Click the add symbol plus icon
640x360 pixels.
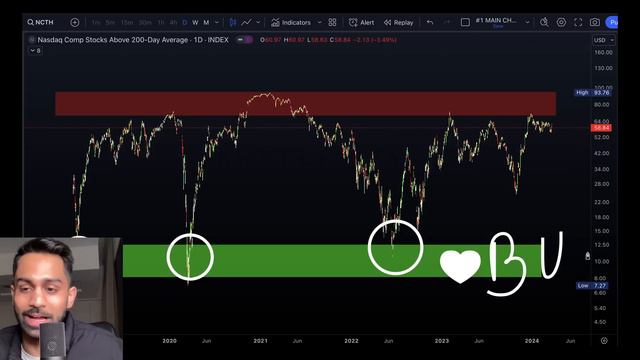point(75,22)
